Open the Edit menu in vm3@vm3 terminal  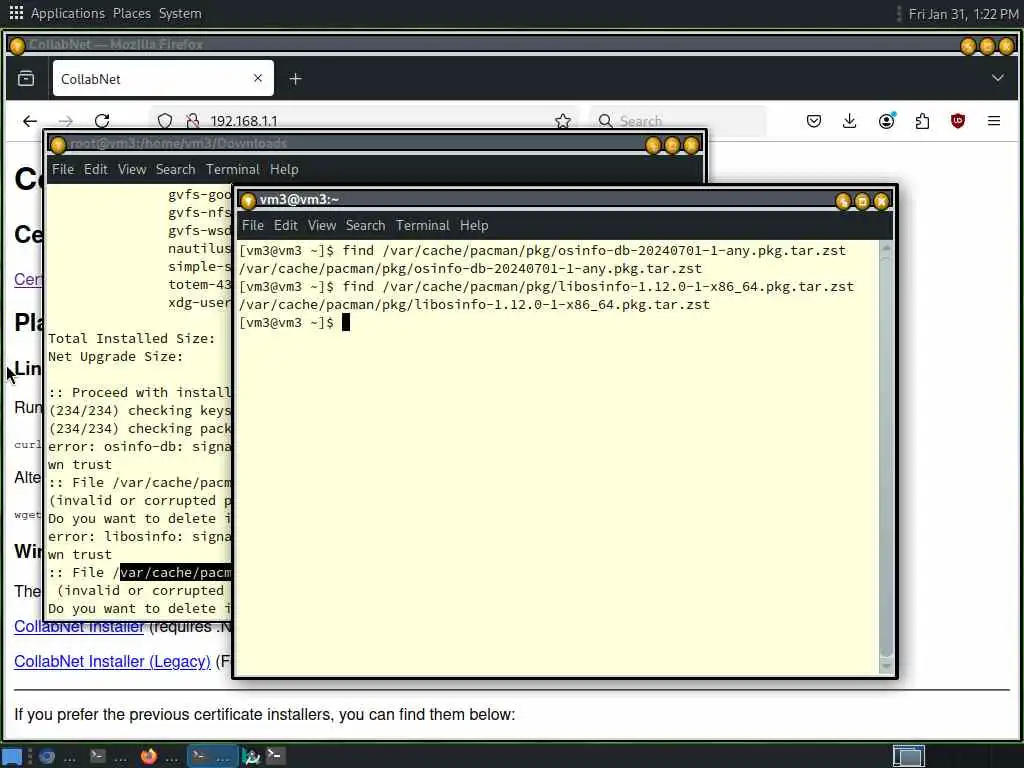[x=285, y=225]
